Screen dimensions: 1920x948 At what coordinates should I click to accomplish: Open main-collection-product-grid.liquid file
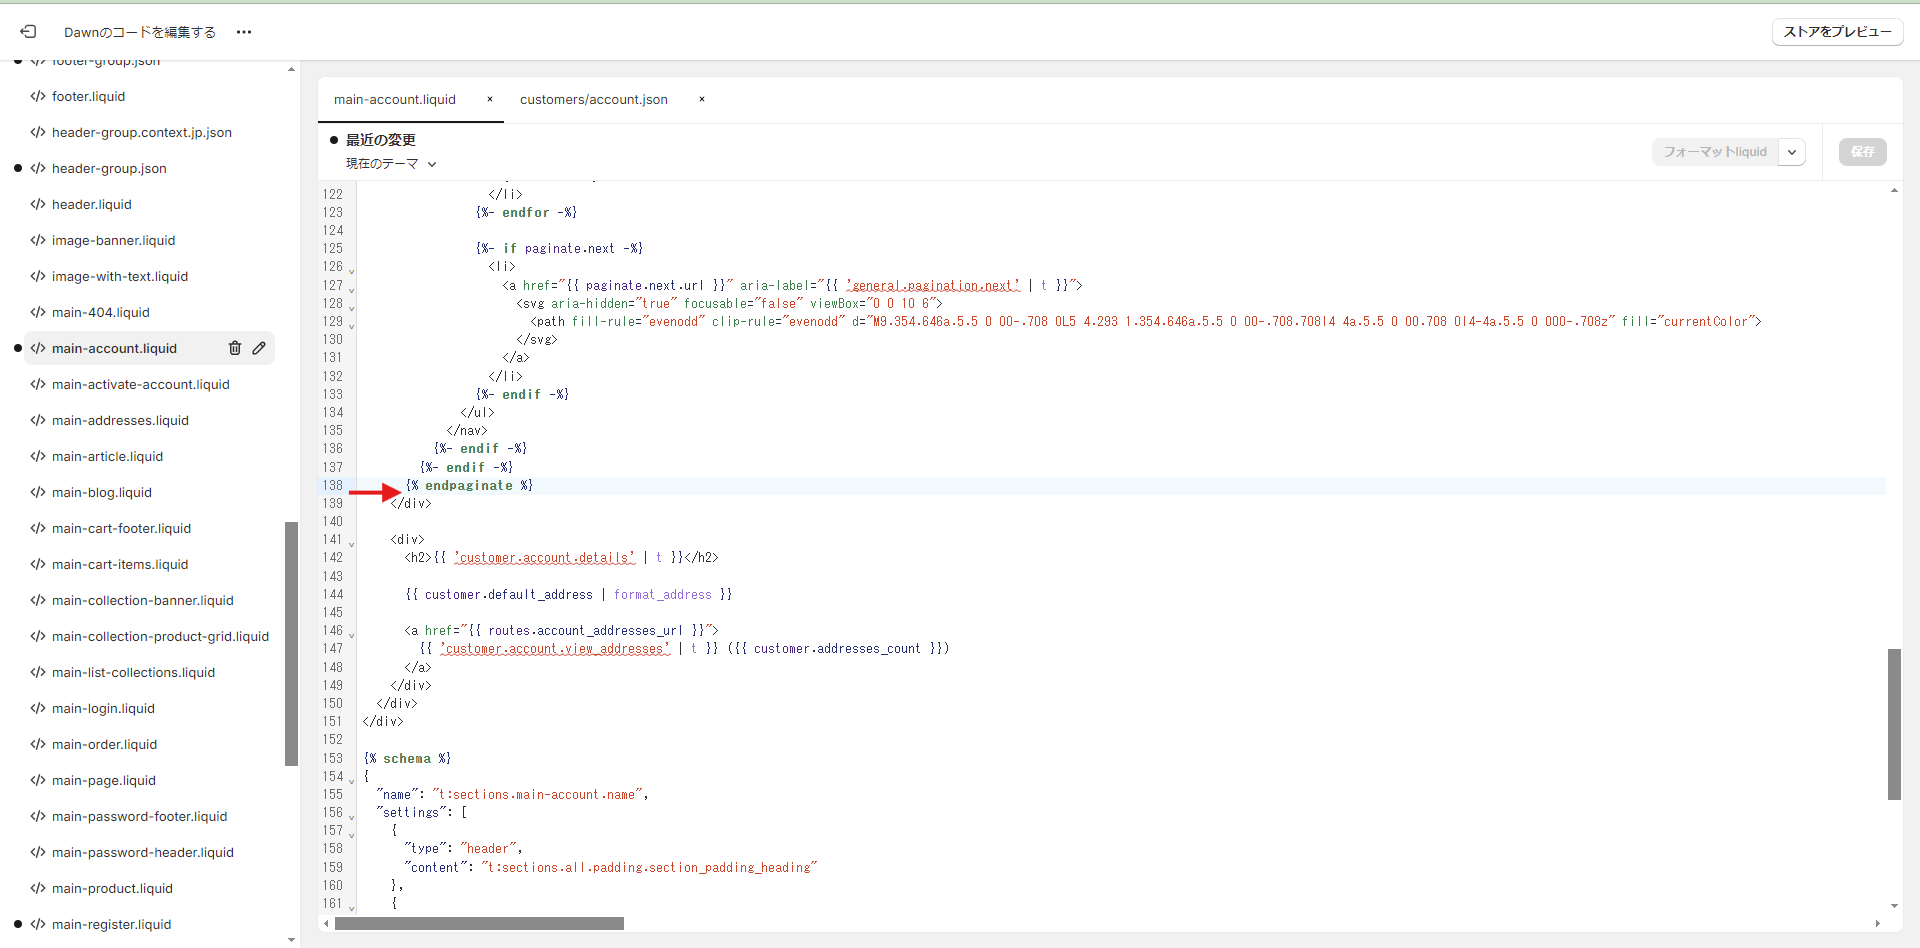tap(160, 636)
